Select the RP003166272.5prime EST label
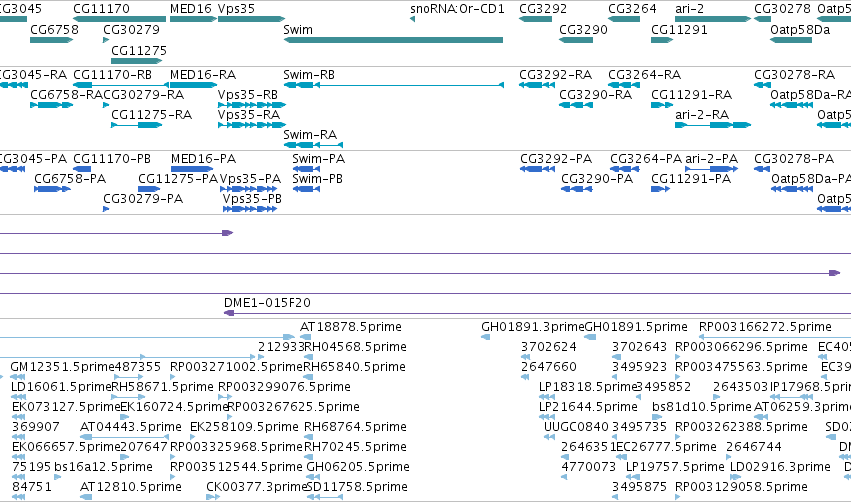 (x=765, y=327)
